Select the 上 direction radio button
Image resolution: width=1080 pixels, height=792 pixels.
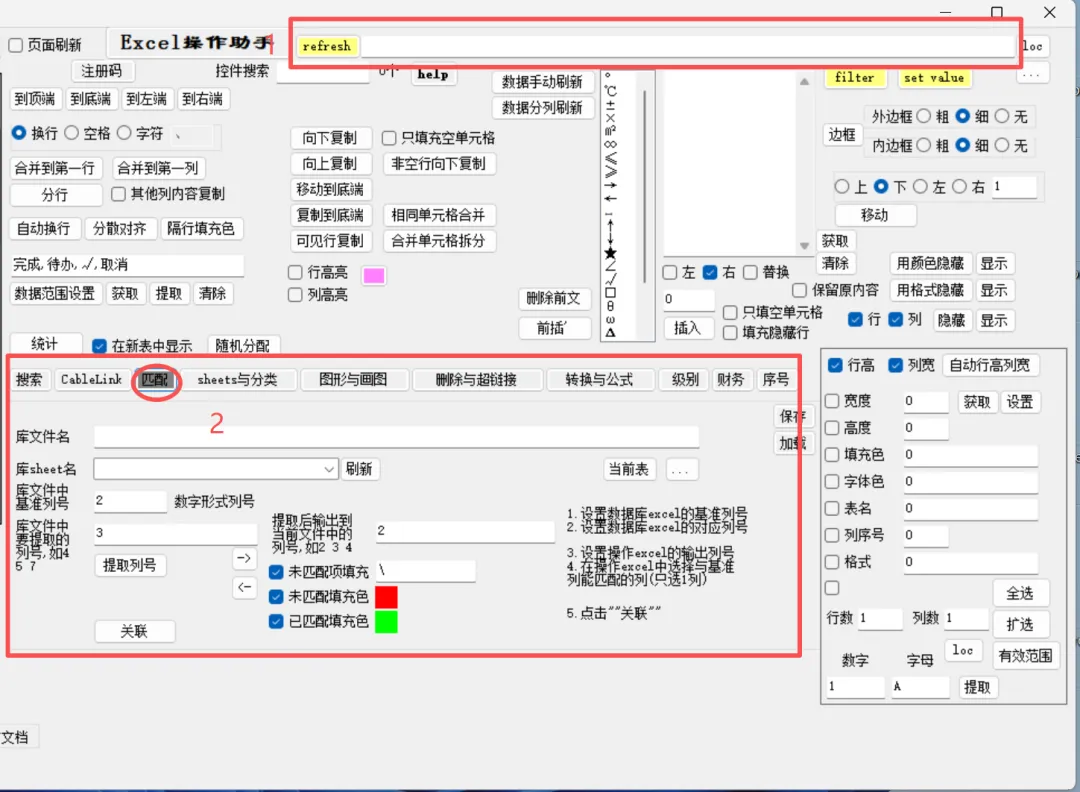coord(842,187)
